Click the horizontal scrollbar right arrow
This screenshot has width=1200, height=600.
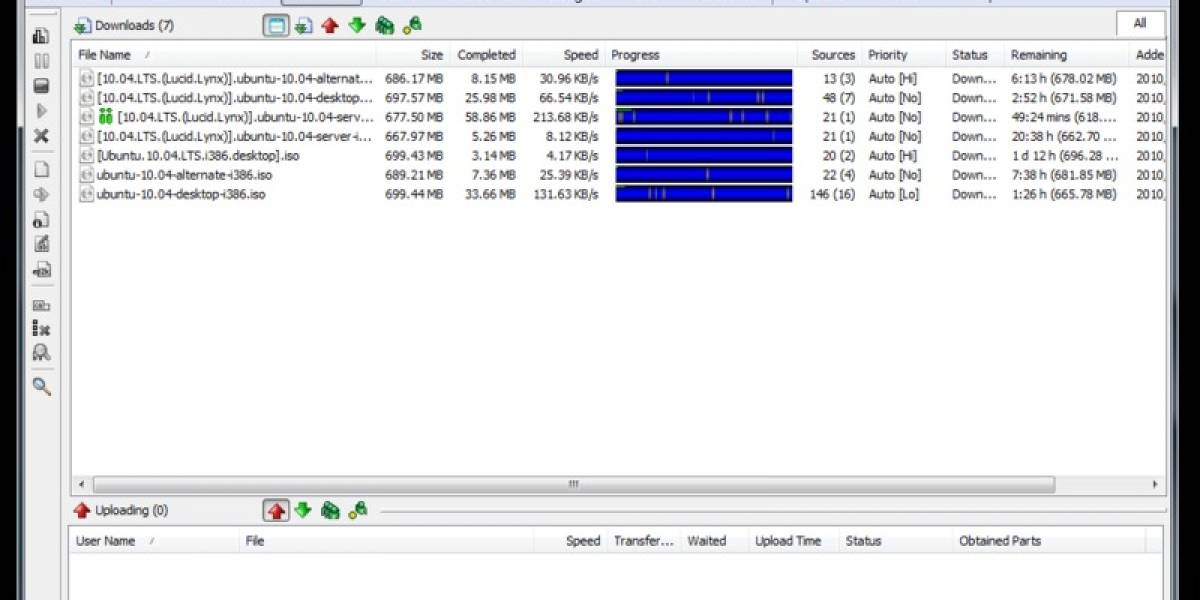(1155, 484)
